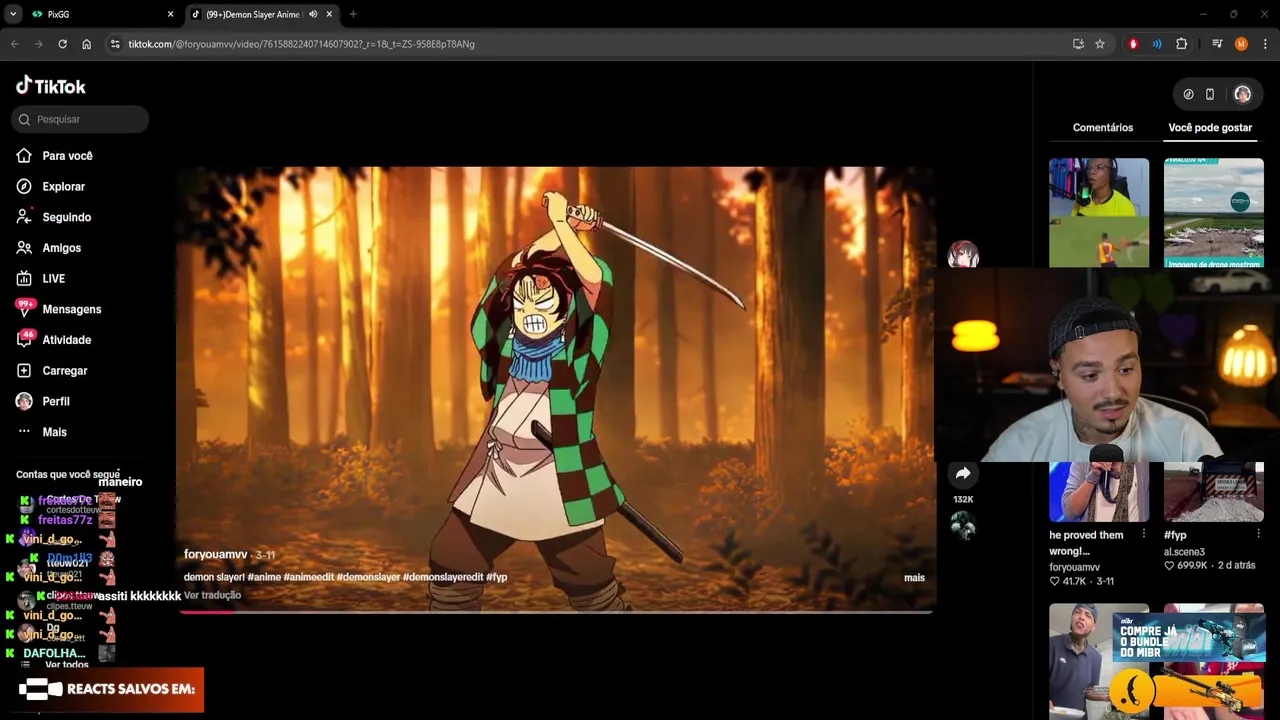The height and width of the screenshot is (720, 1280).
Task: Click Ver tradução link
Action: [x=212, y=595]
